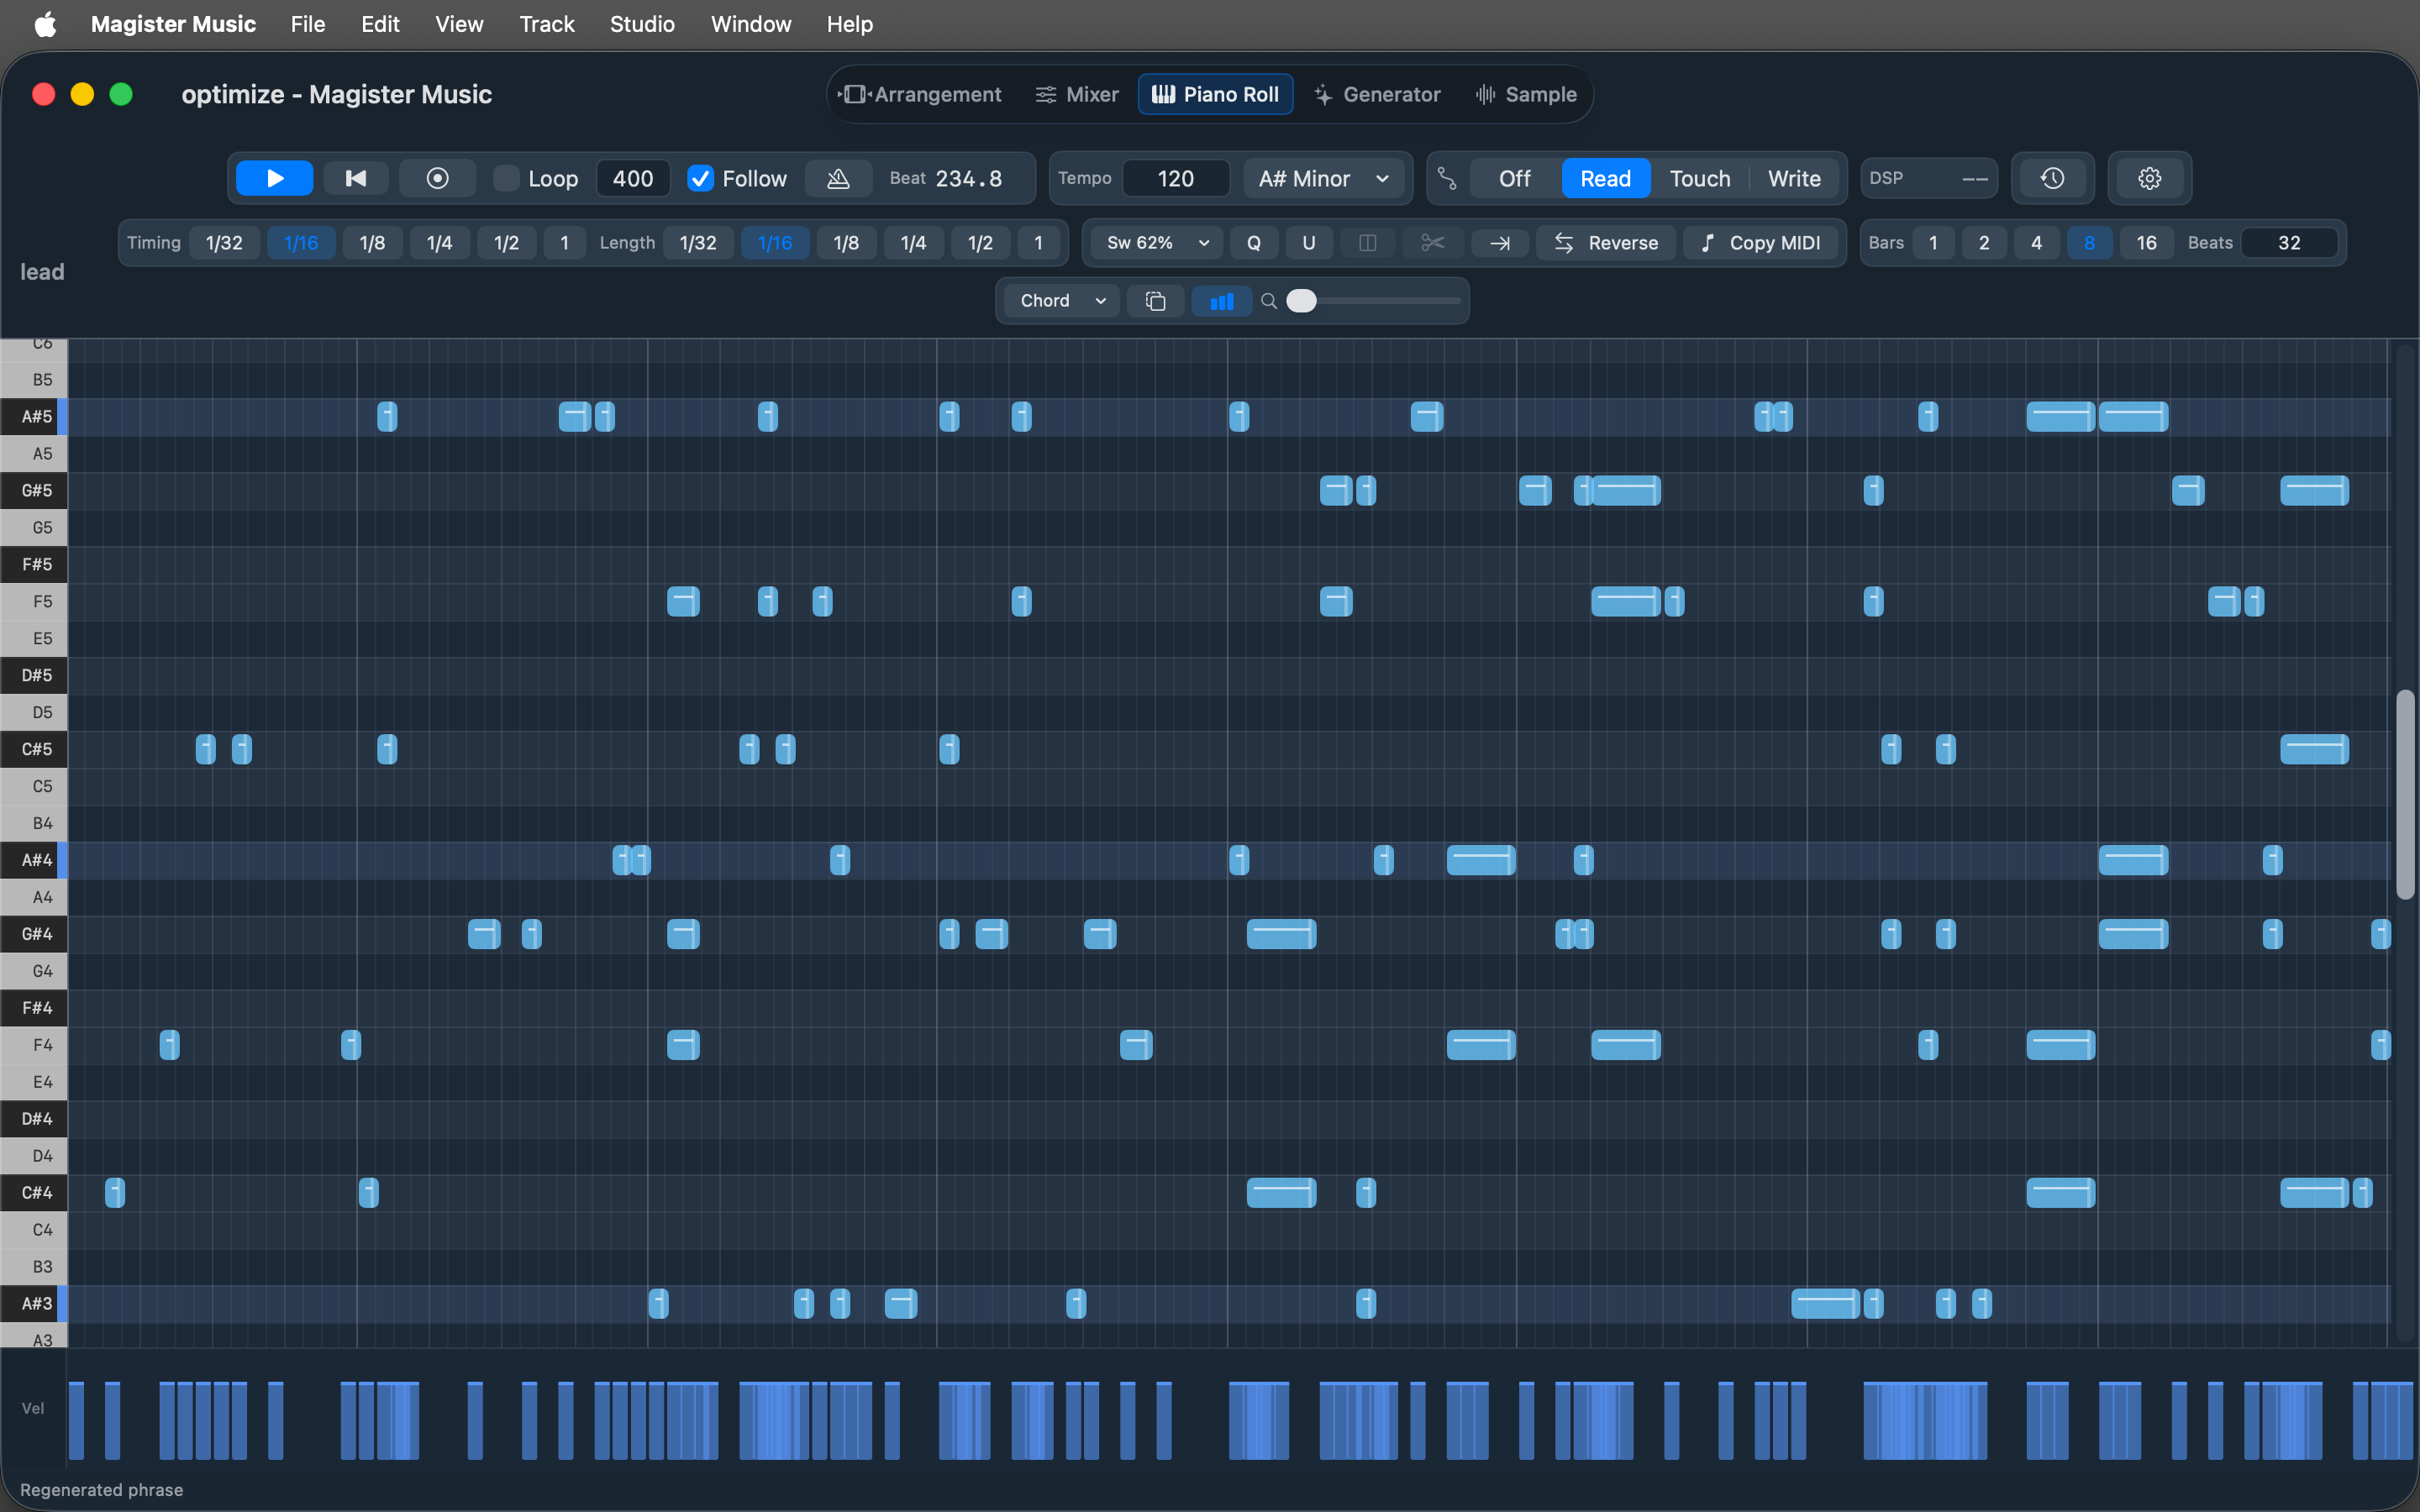Click the Beats field showing 32
This screenshot has height=1512, width=2420.
coord(2289,243)
